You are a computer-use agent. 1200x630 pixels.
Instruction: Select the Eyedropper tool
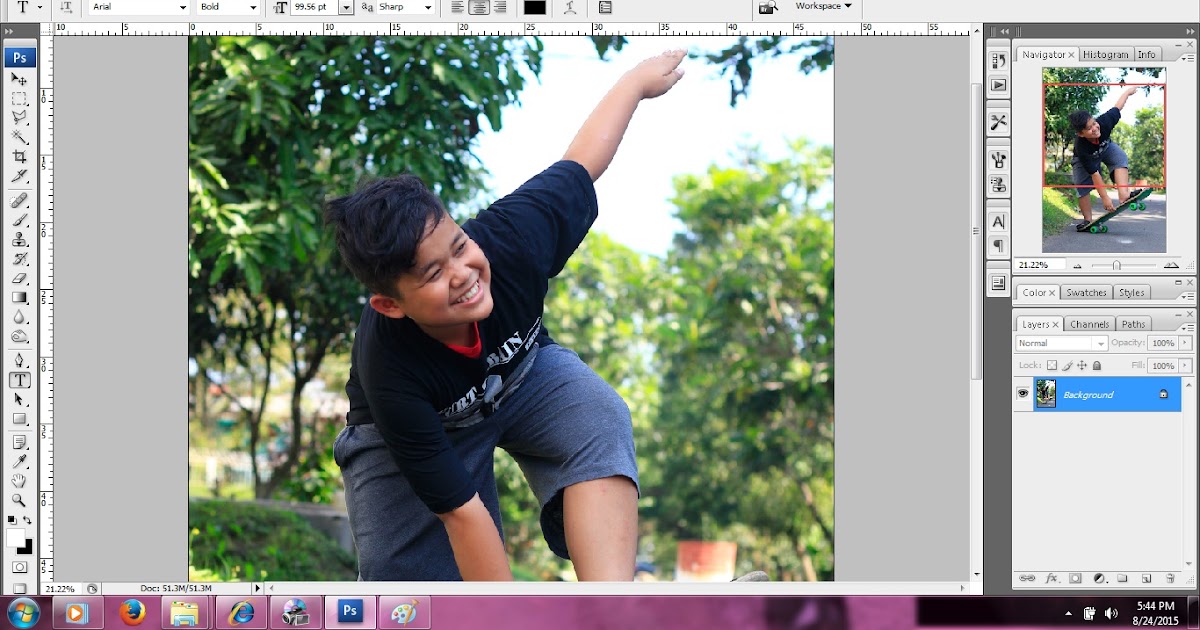pos(19,461)
